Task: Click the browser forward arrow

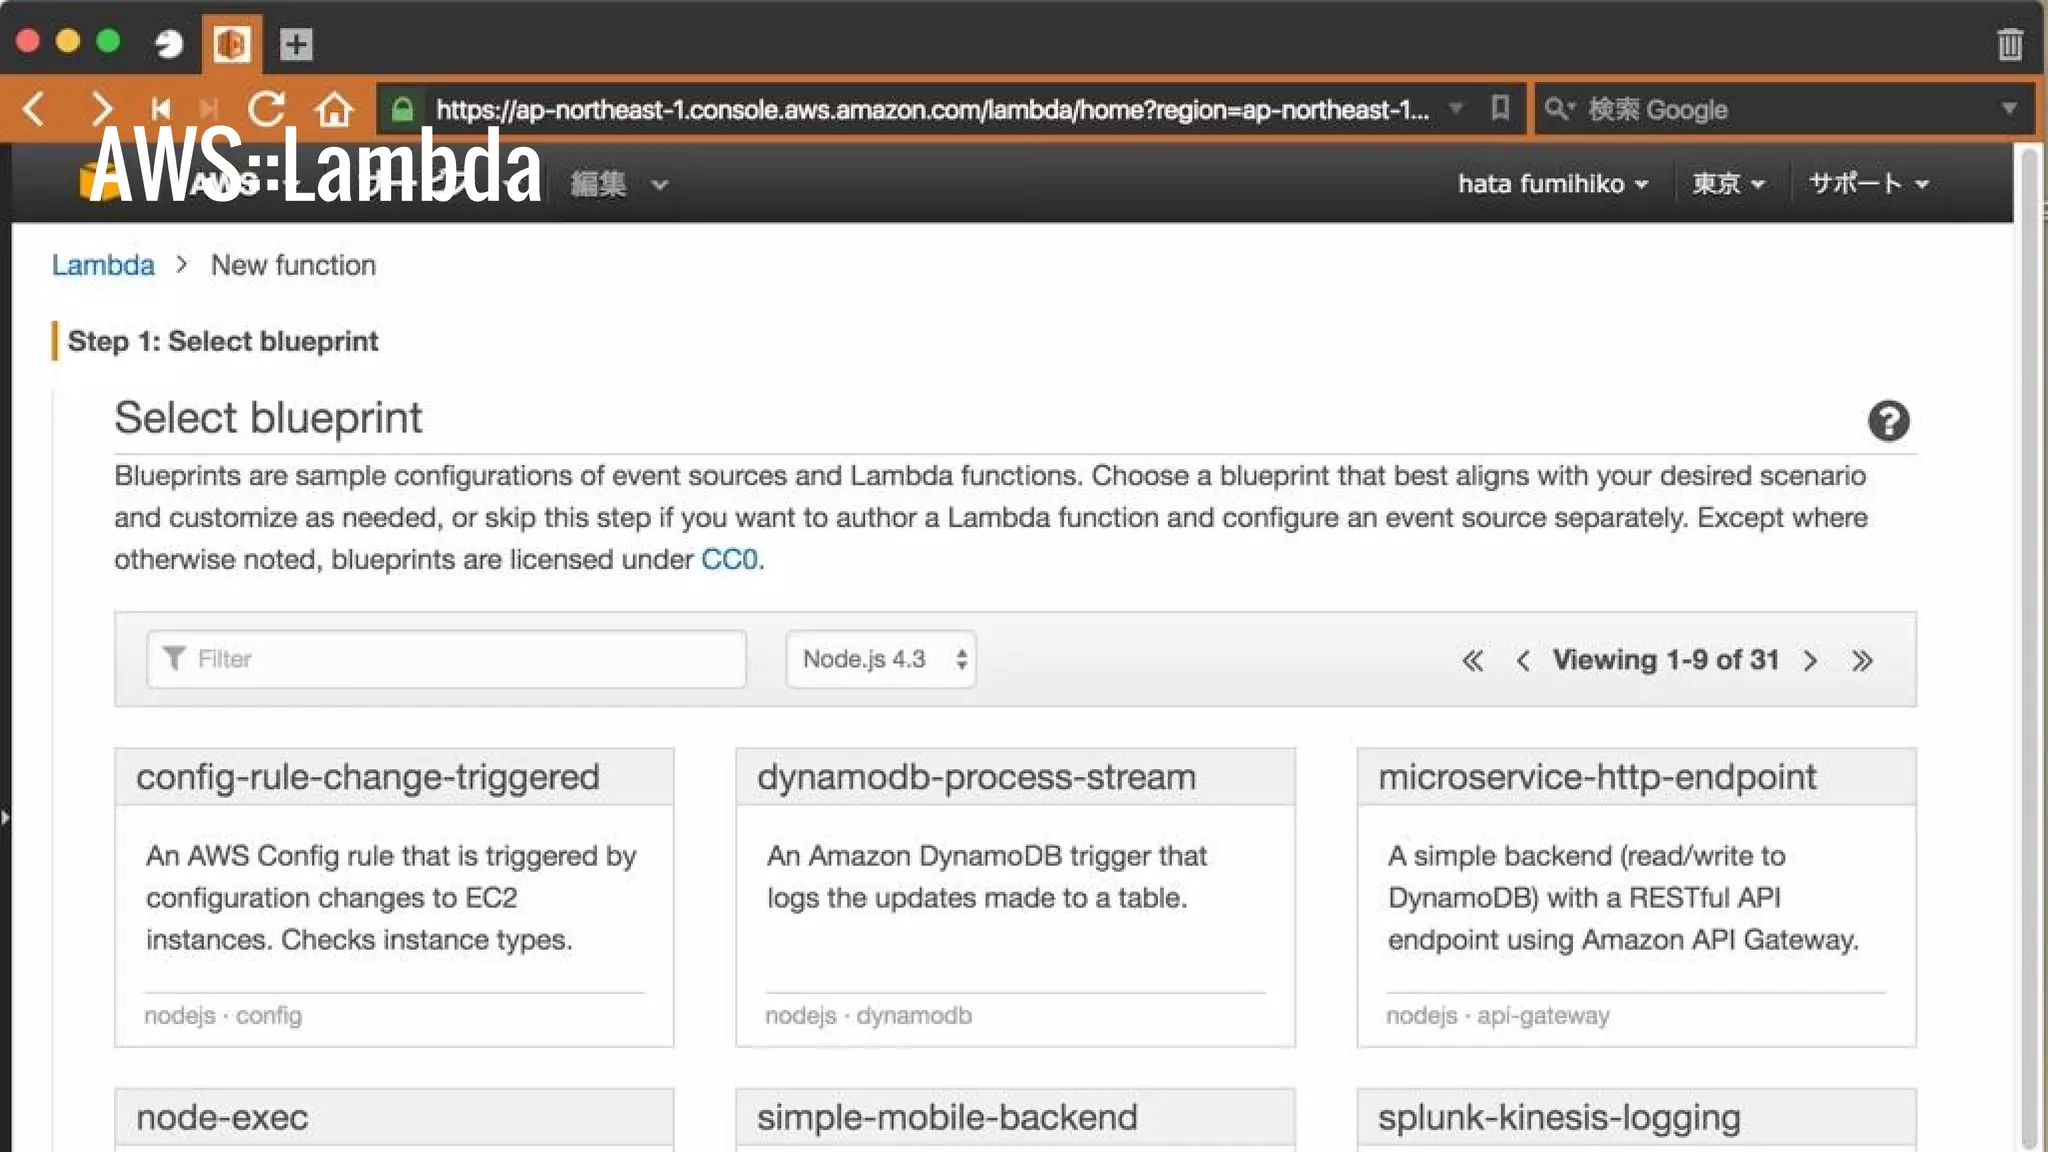Action: point(101,108)
